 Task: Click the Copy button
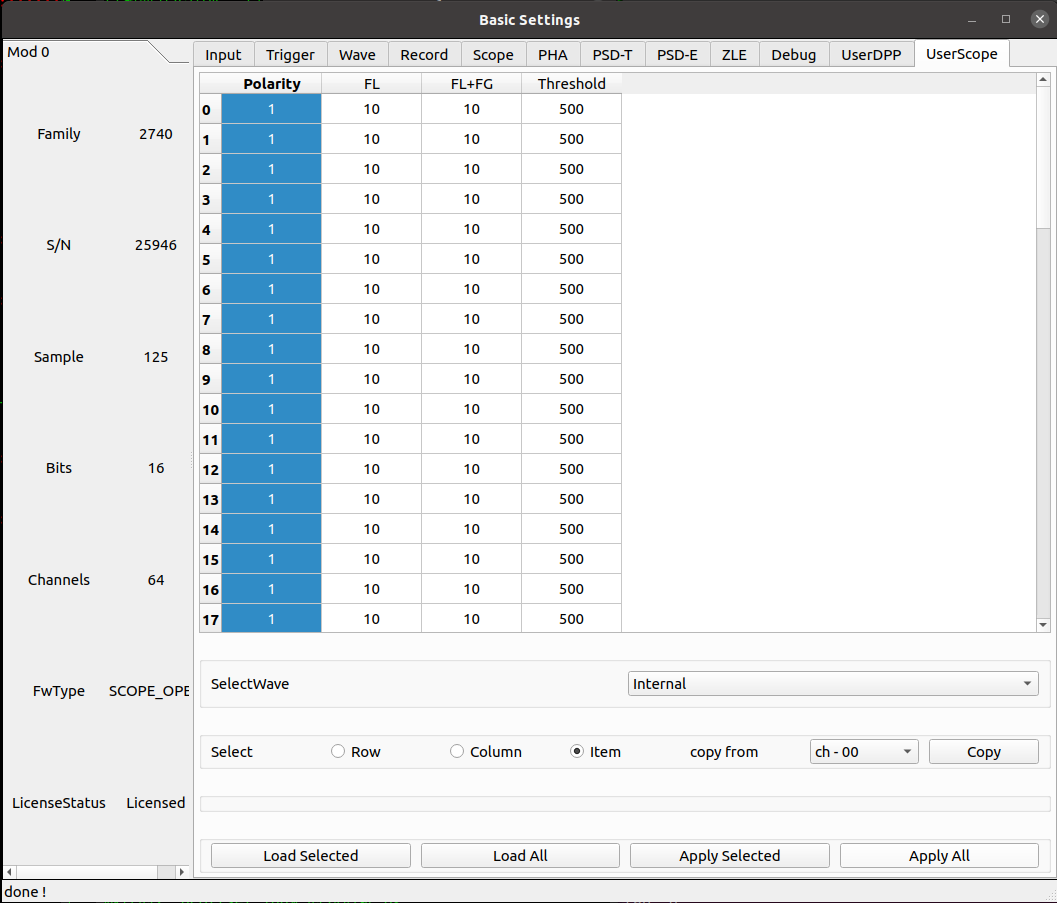tap(983, 752)
